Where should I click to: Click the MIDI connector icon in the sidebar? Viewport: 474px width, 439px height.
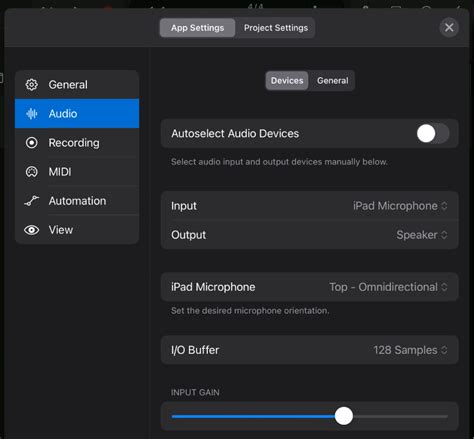coord(32,172)
